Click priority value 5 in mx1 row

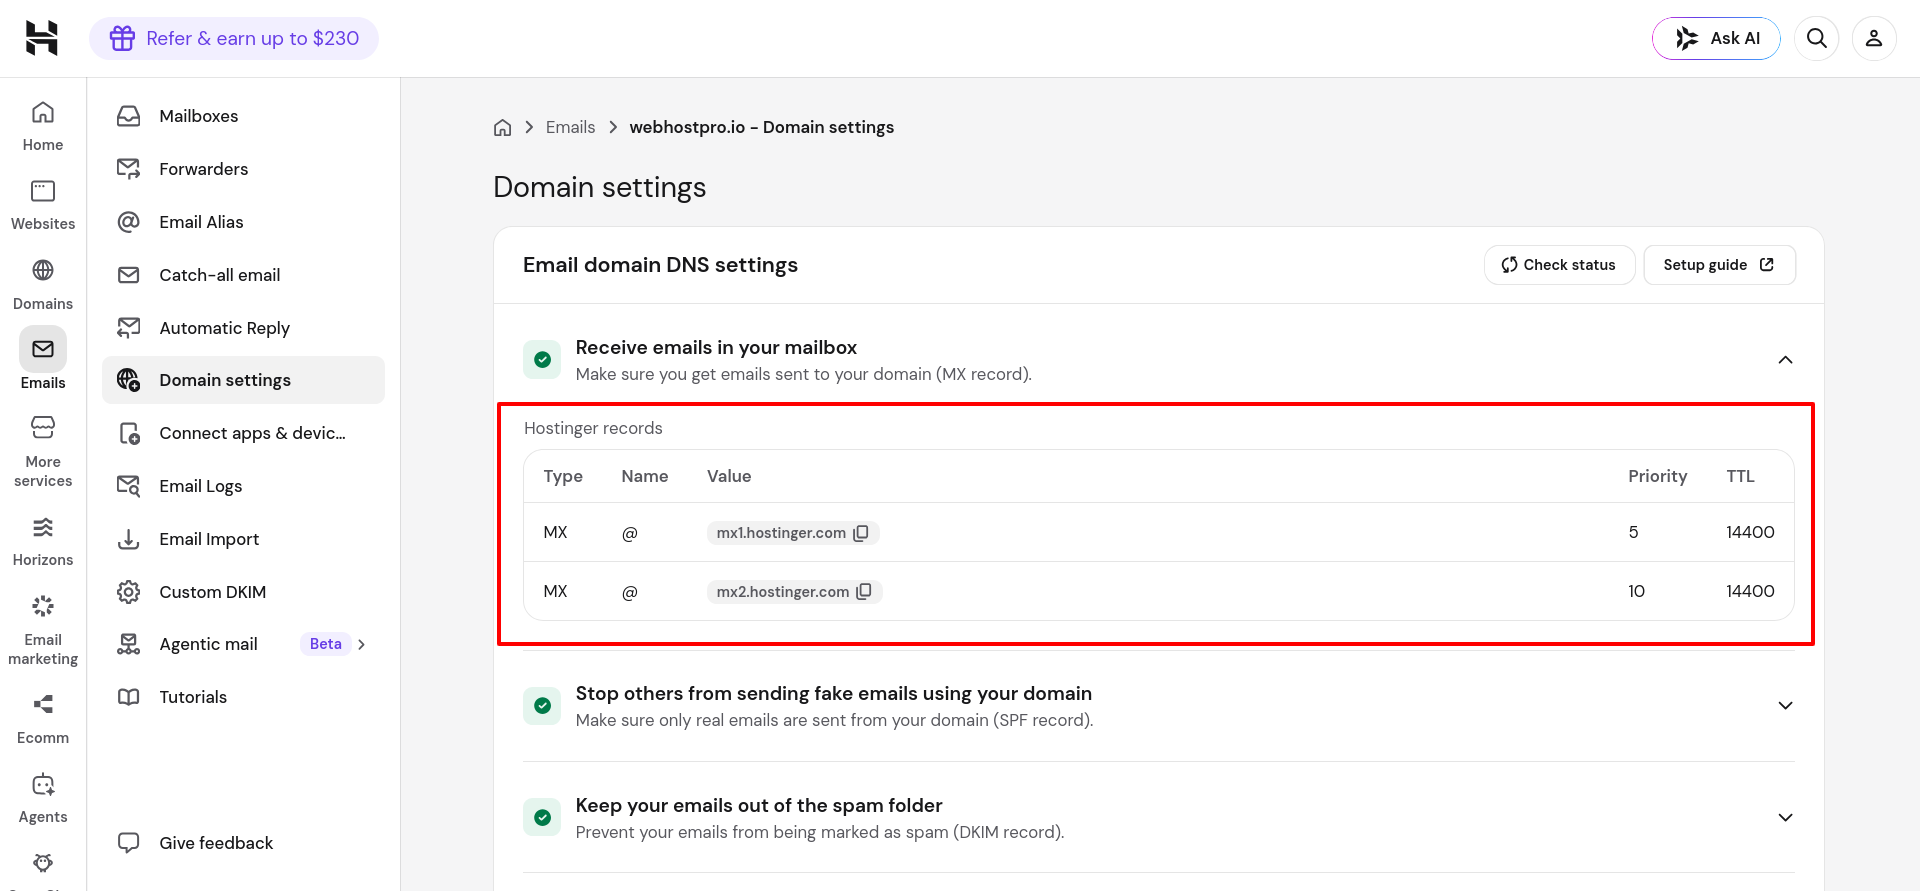(1633, 532)
